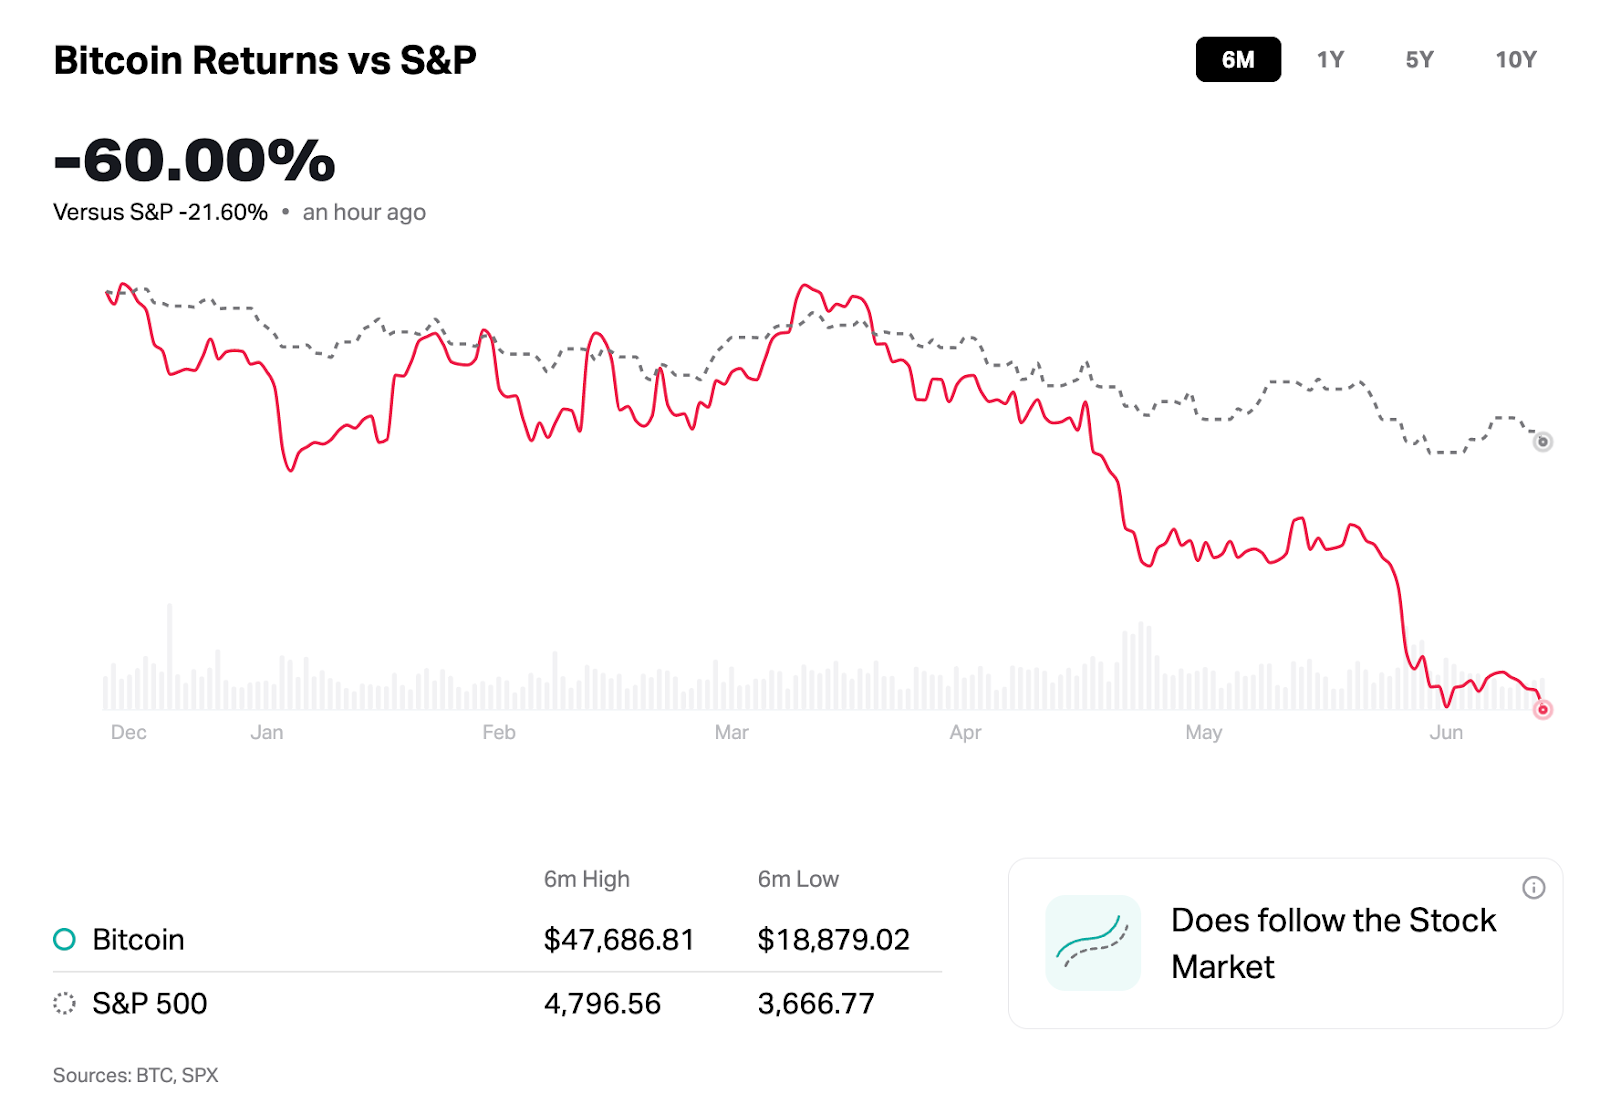Select the Bitcoin legend circle icon
Image resolution: width=1600 pixels, height=1104 pixels.
point(63,939)
